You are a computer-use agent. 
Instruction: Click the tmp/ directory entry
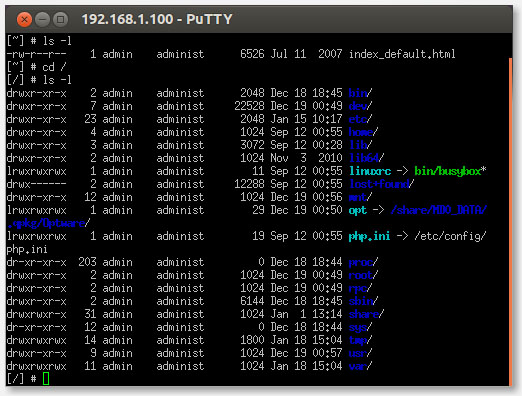[x=360, y=340]
